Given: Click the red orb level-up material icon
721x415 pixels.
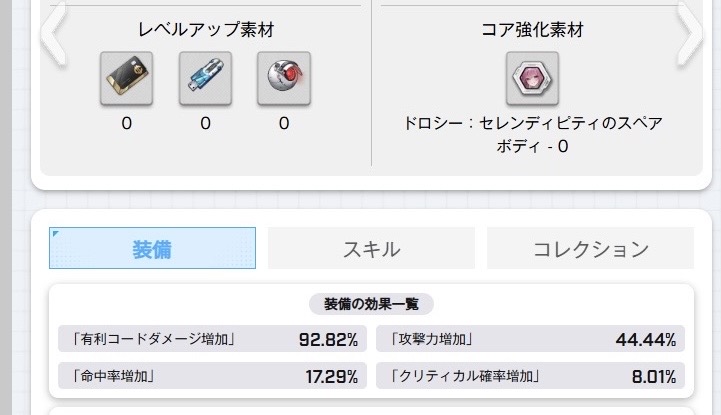Looking at the screenshot, I should coord(284,78).
